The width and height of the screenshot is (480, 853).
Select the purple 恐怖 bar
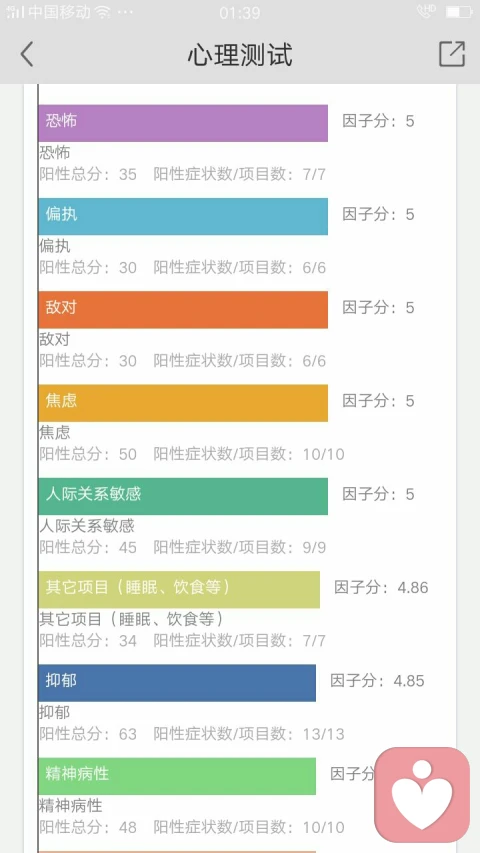[x=183, y=123]
